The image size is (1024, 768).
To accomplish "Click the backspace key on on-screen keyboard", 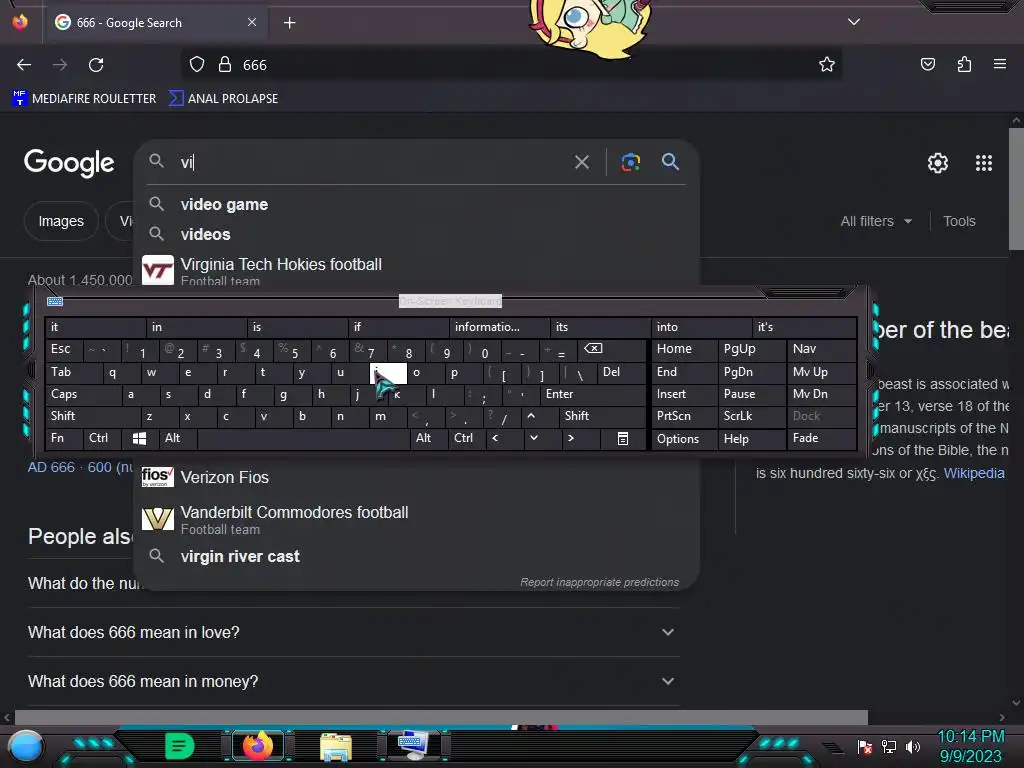I will [593, 349].
